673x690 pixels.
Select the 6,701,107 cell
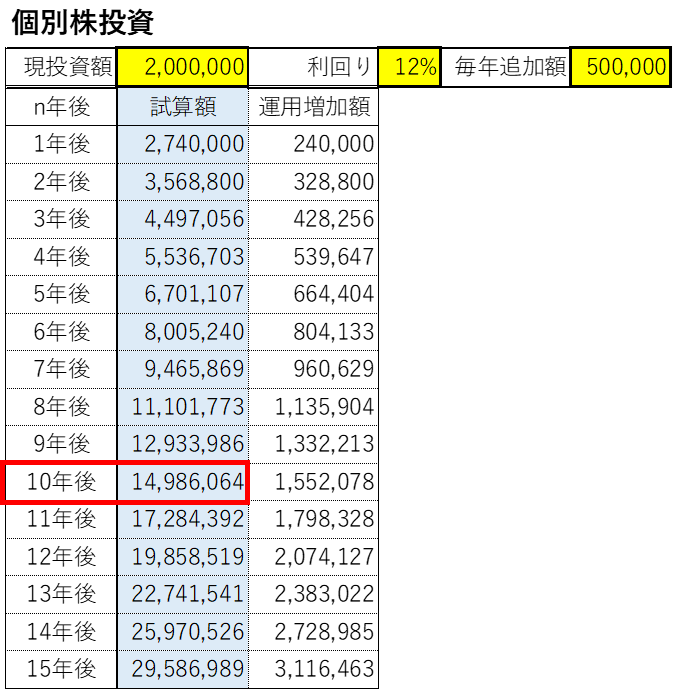coord(183,294)
